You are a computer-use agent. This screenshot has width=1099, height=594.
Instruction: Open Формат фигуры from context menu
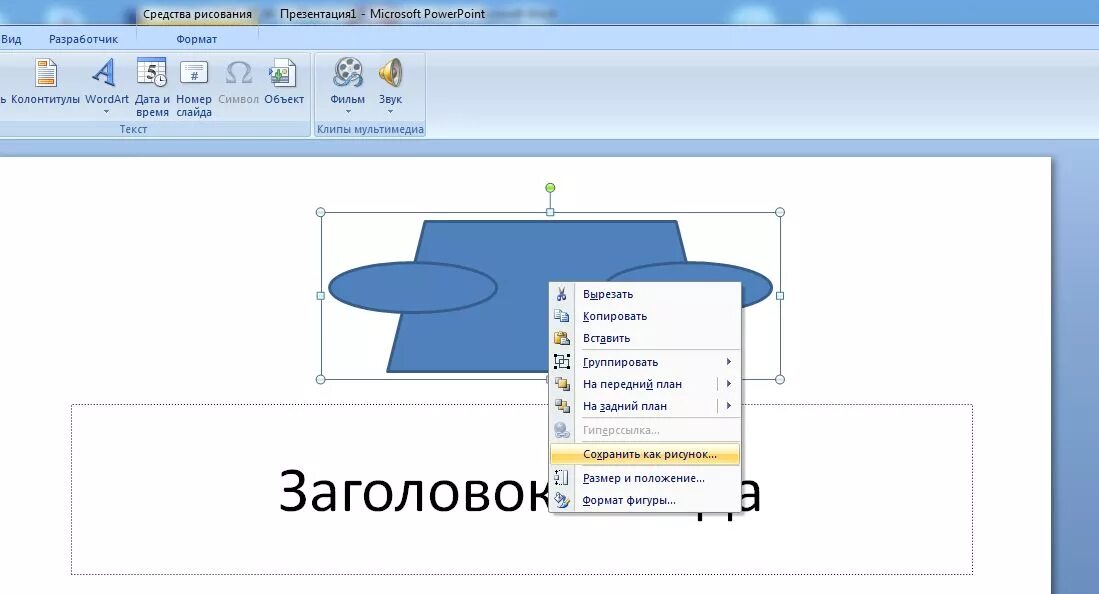pos(645,500)
